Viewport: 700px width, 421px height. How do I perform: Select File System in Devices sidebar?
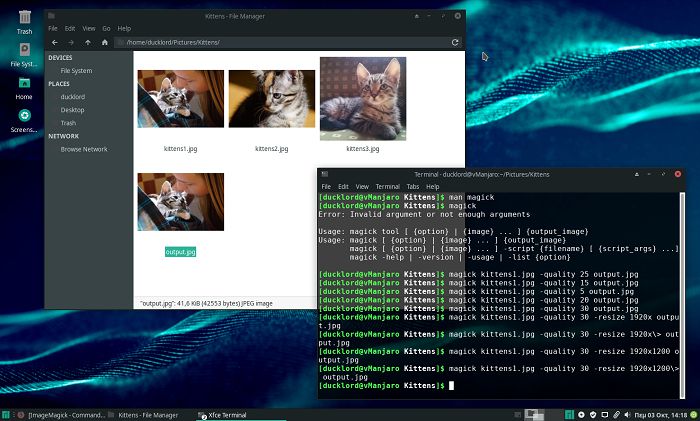tap(76, 71)
